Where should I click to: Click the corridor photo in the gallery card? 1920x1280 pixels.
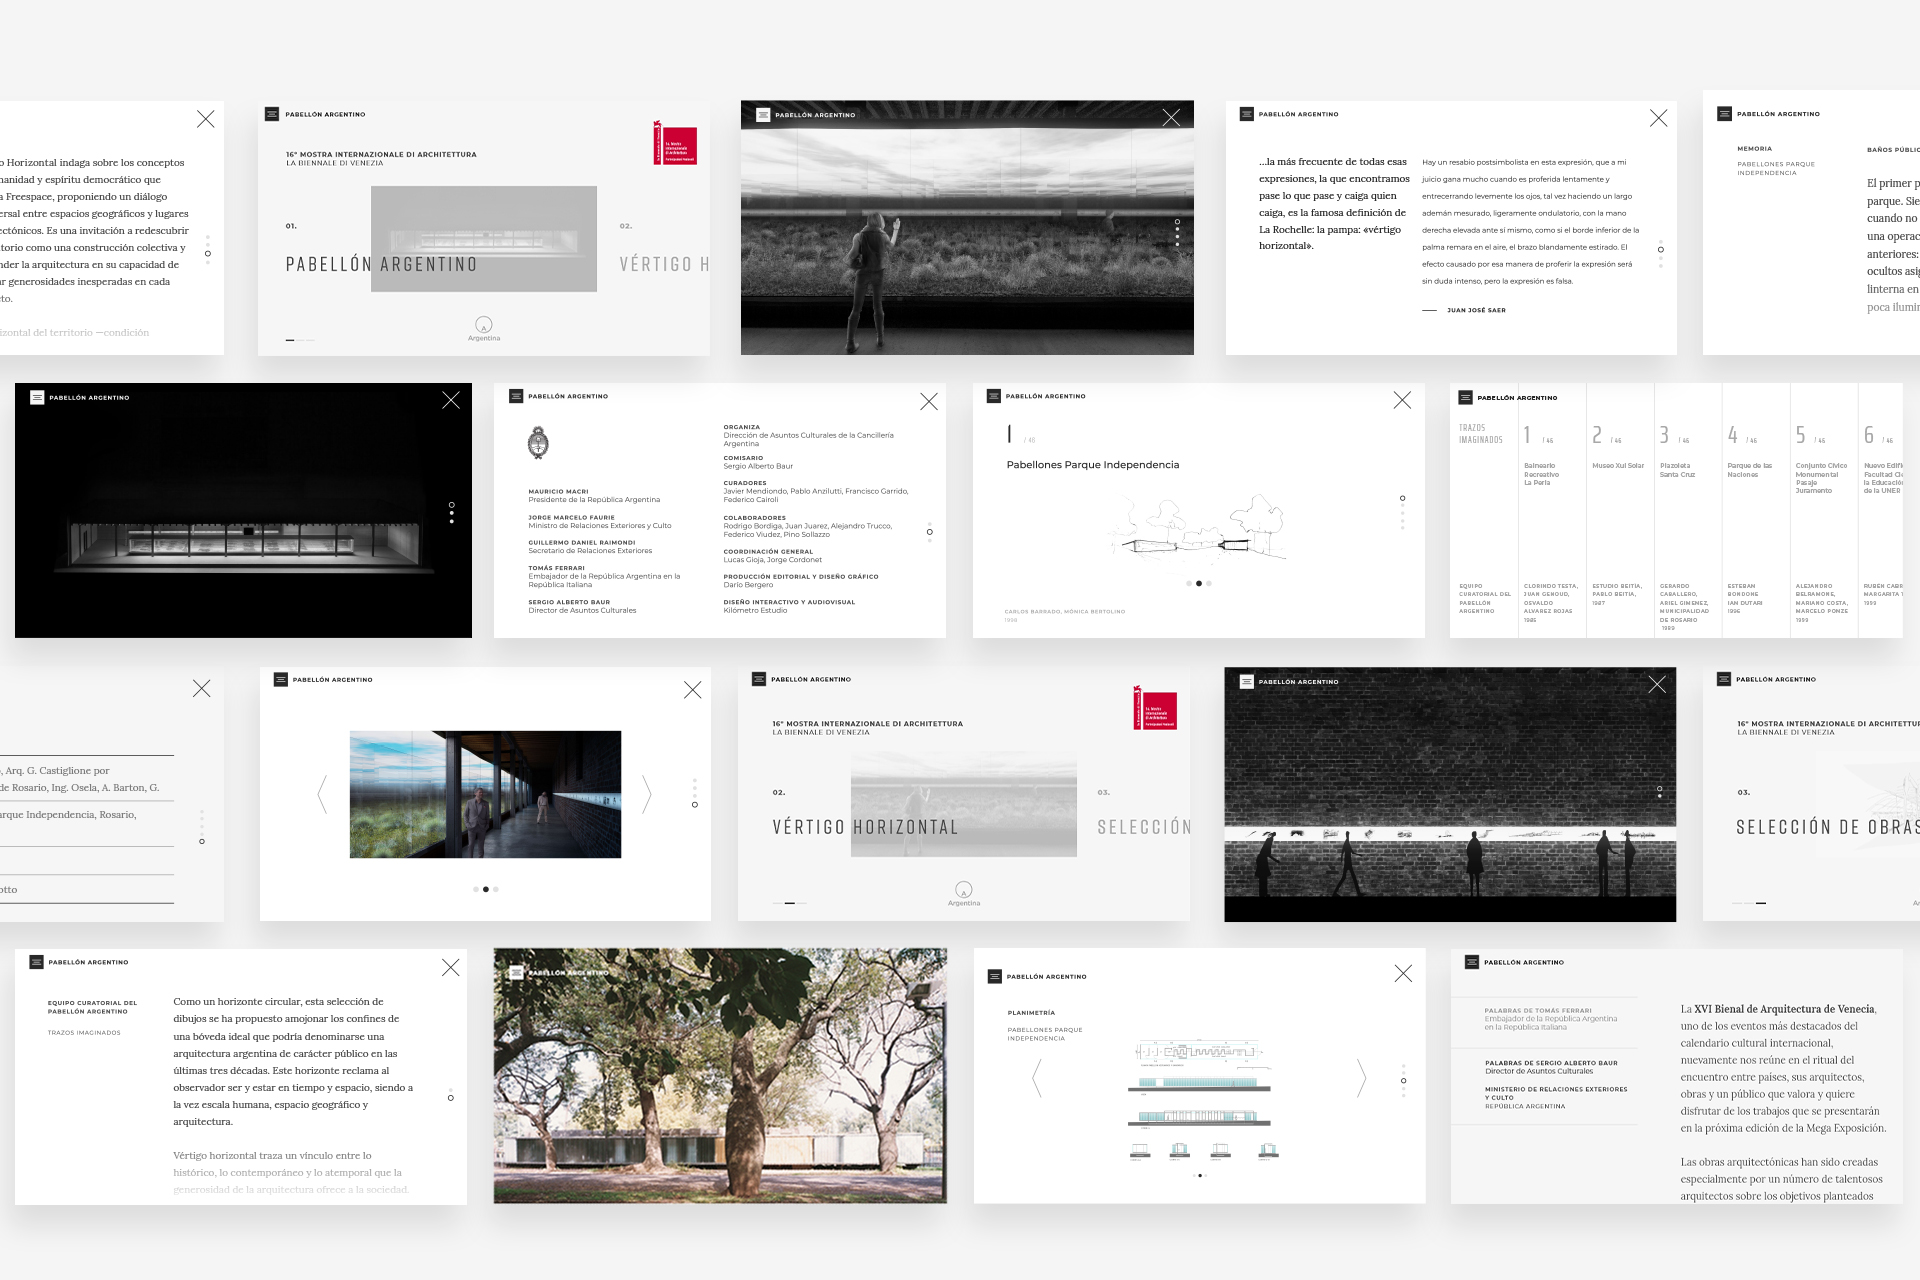(485, 794)
